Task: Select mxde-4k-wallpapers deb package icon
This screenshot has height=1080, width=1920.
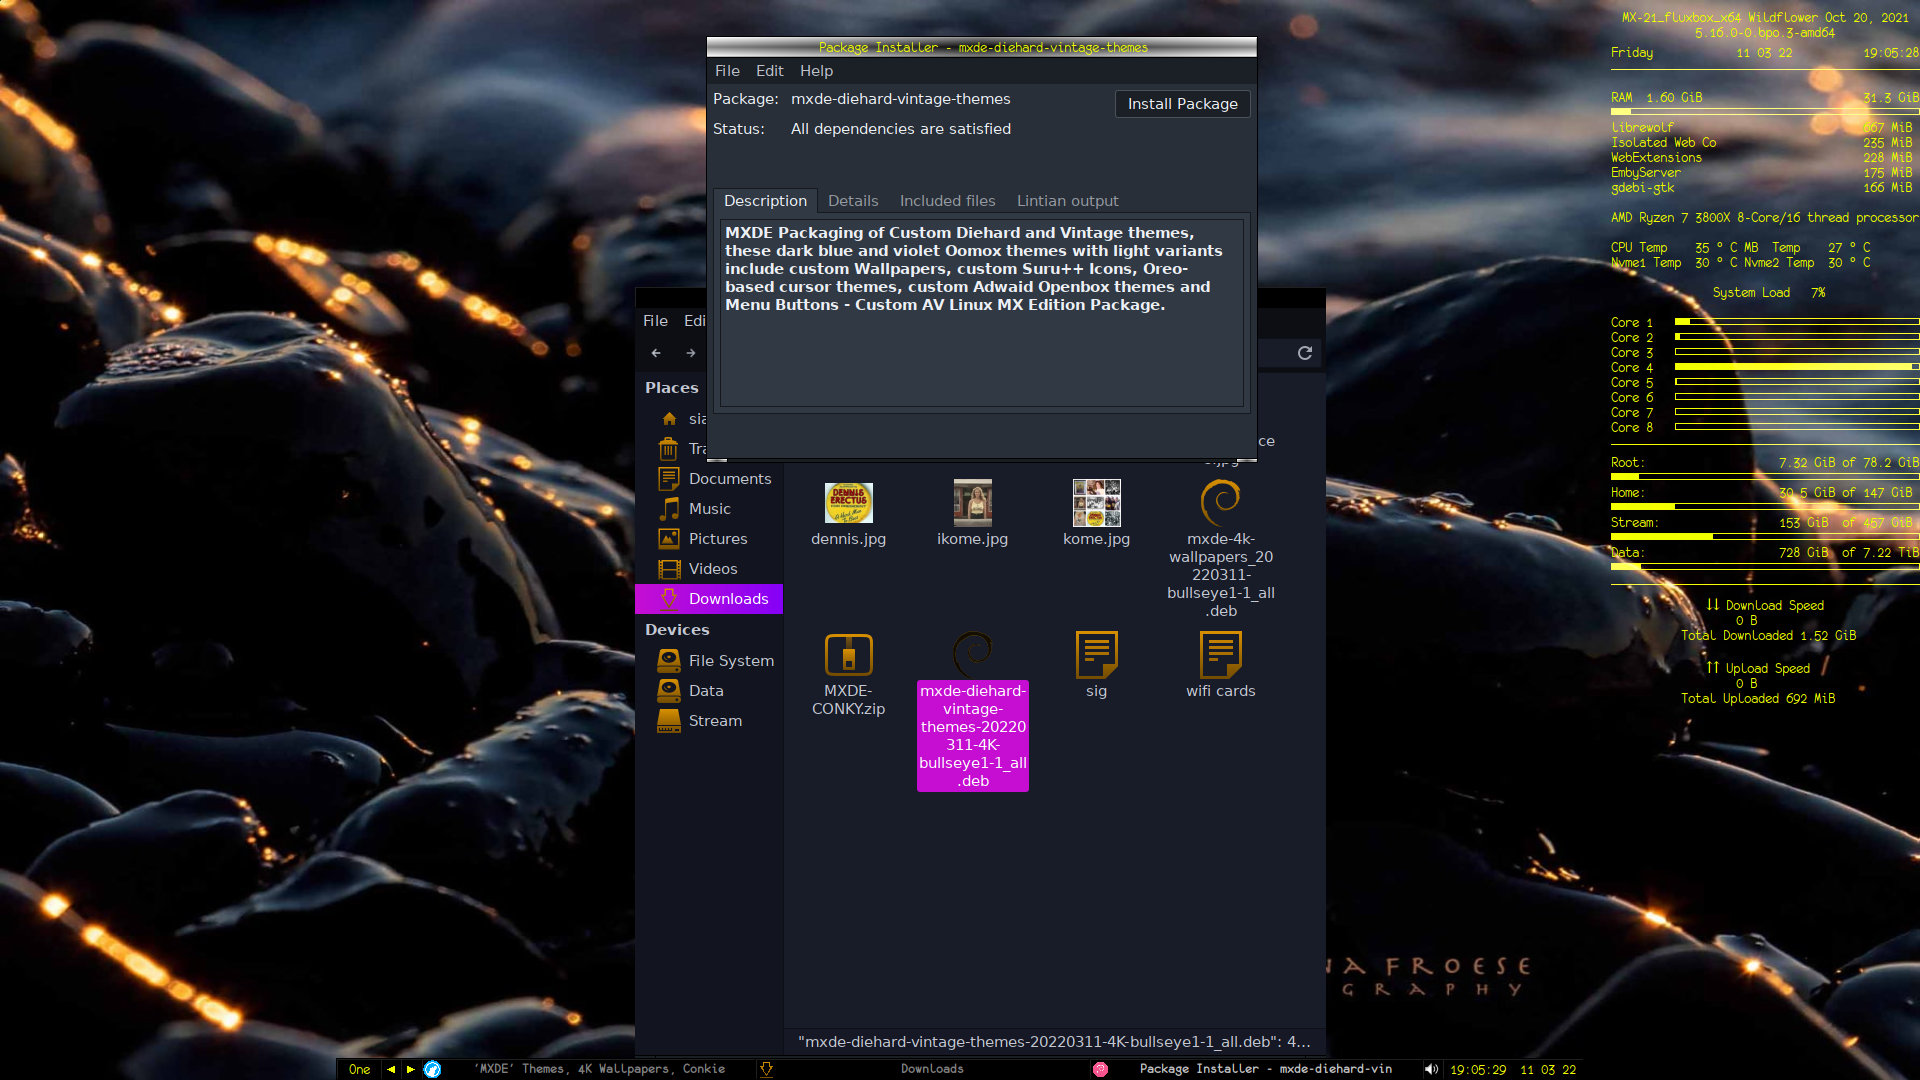Action: coord(1220,503)
